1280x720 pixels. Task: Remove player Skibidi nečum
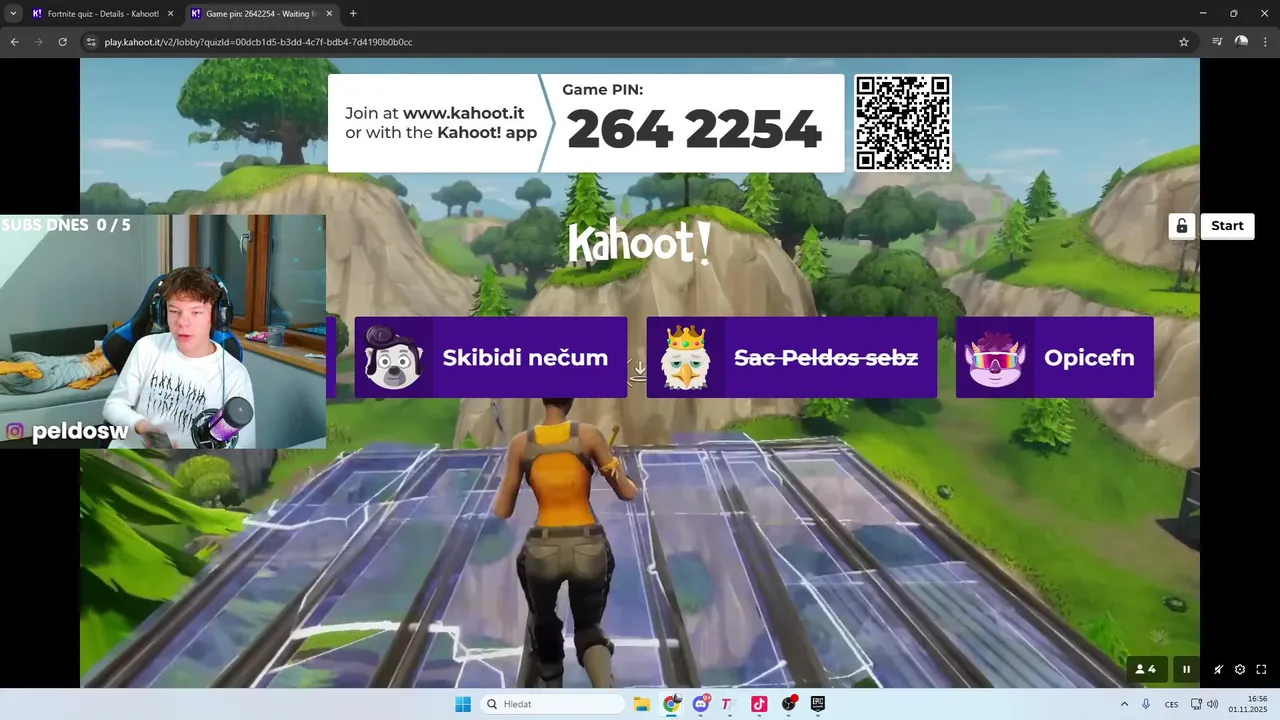point(491,358)
